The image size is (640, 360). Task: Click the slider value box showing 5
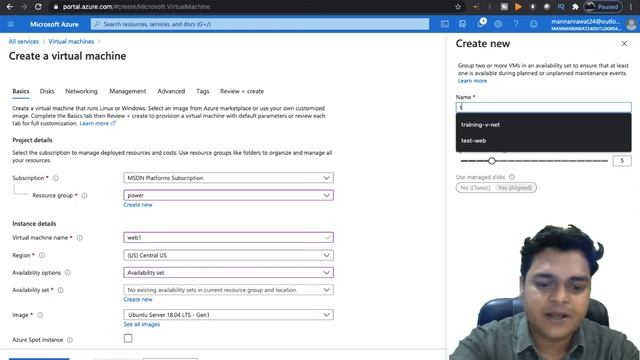click(622, 161)
